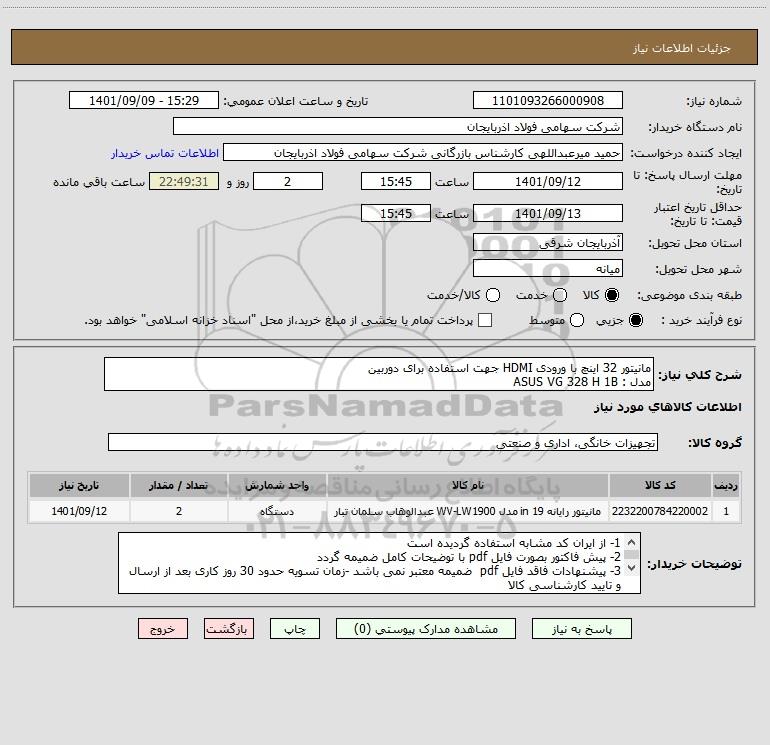Image resolution: width=770 pixels, height=745 pixels.
Task: Click the بازگشت back button
Action: pyautogui.click(x=229, y=629)
